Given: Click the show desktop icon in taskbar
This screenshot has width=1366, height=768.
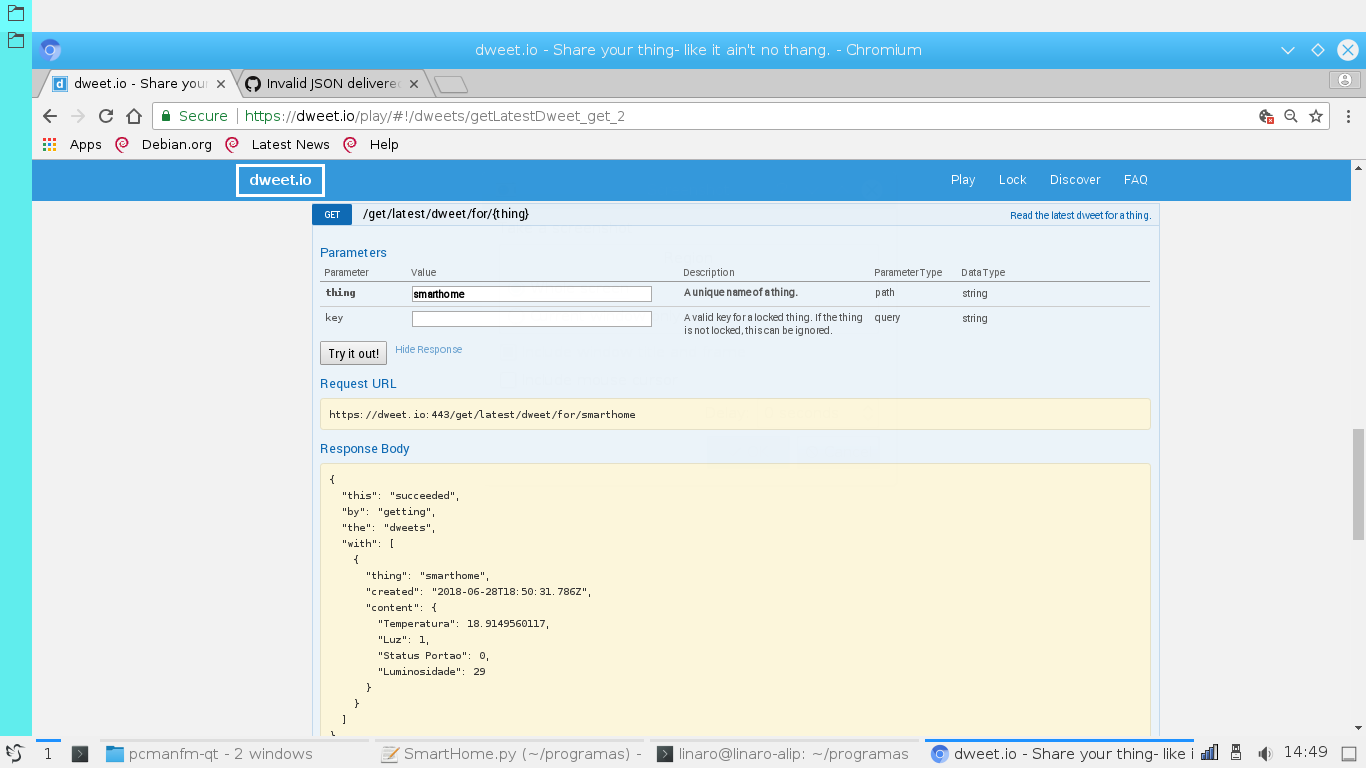Looking at the screenshot, I should pyautogui.click(x=1348, y=753).
